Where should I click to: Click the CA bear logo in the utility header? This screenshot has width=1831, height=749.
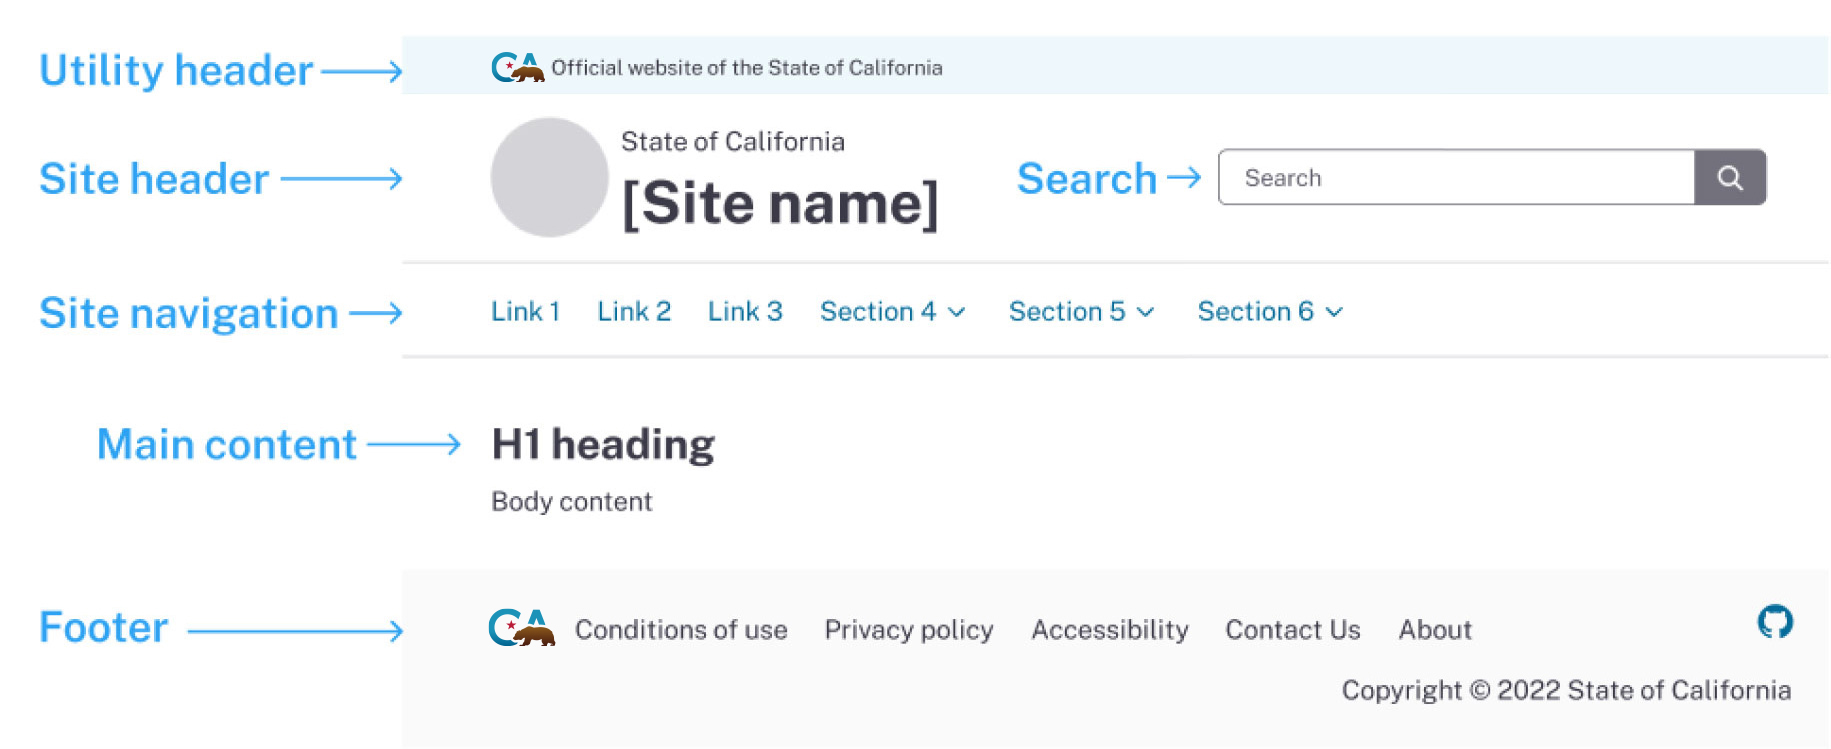coord(518,67)
